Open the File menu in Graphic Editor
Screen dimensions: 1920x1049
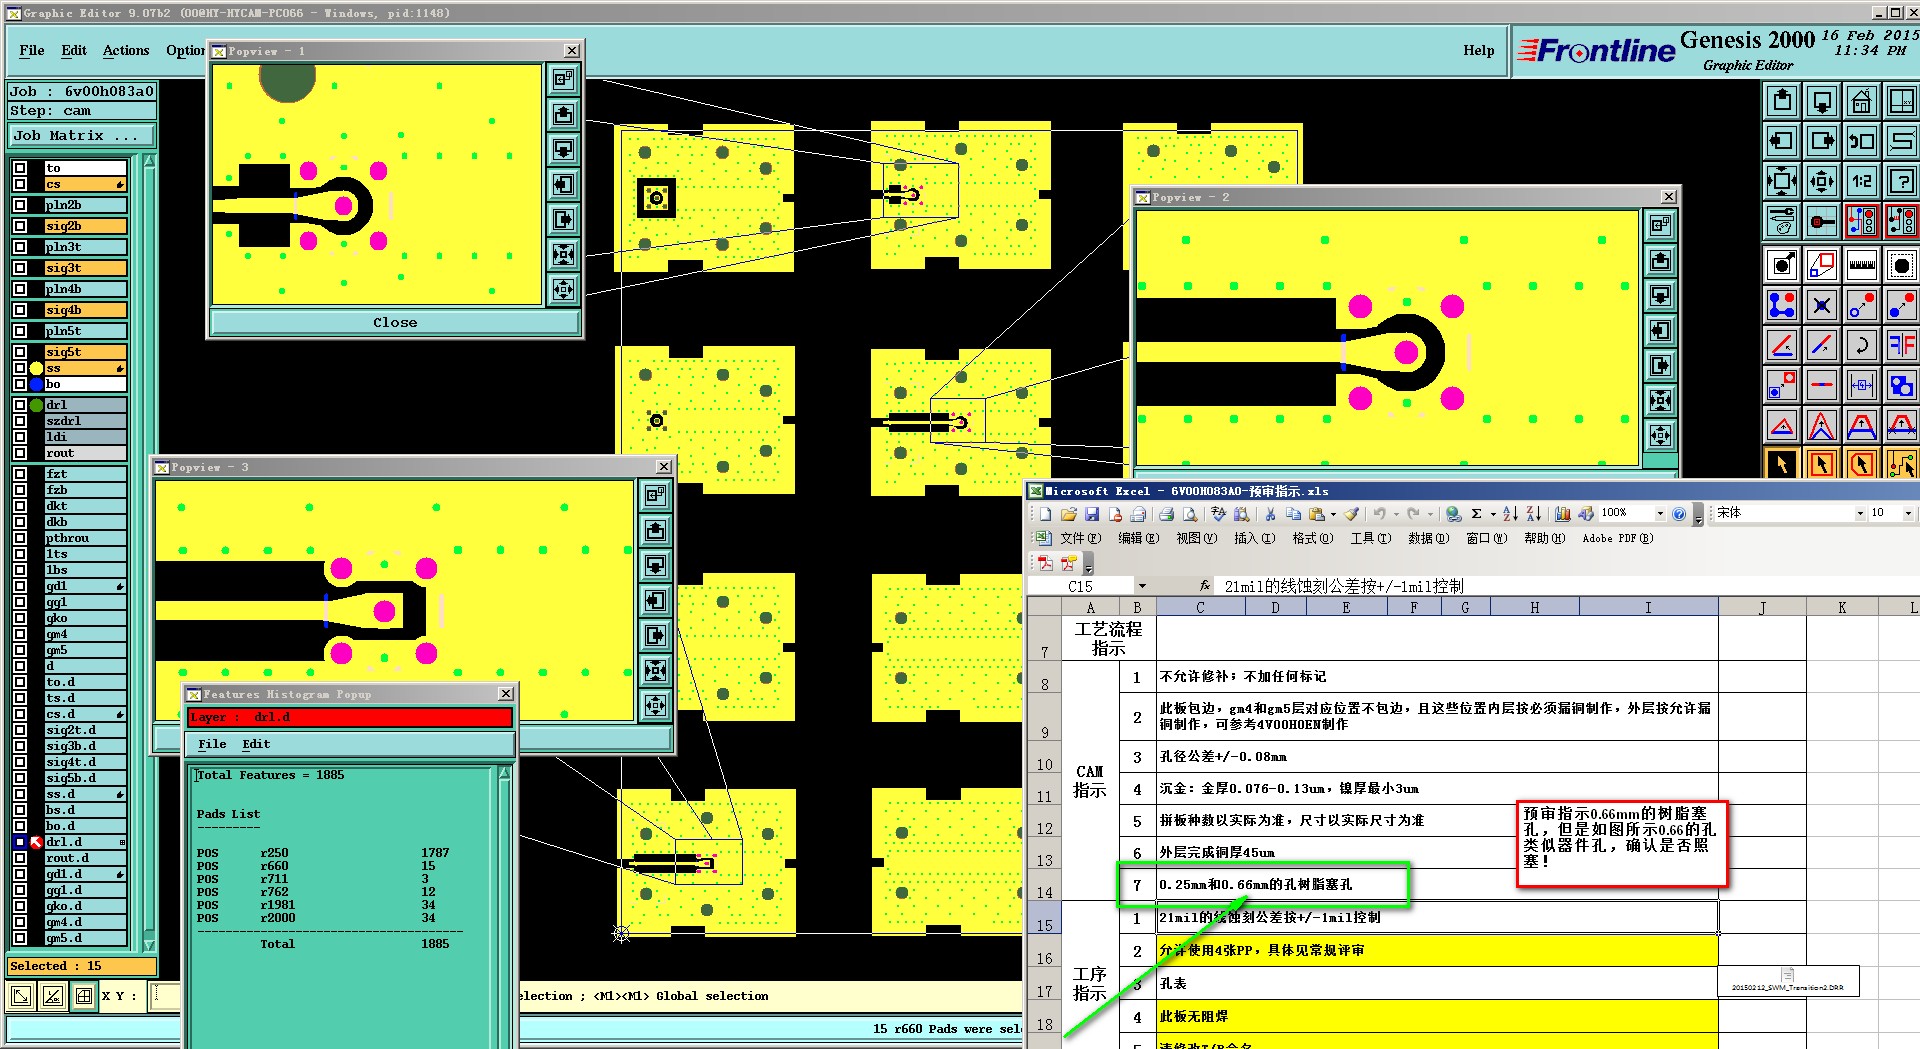point(31,50)
